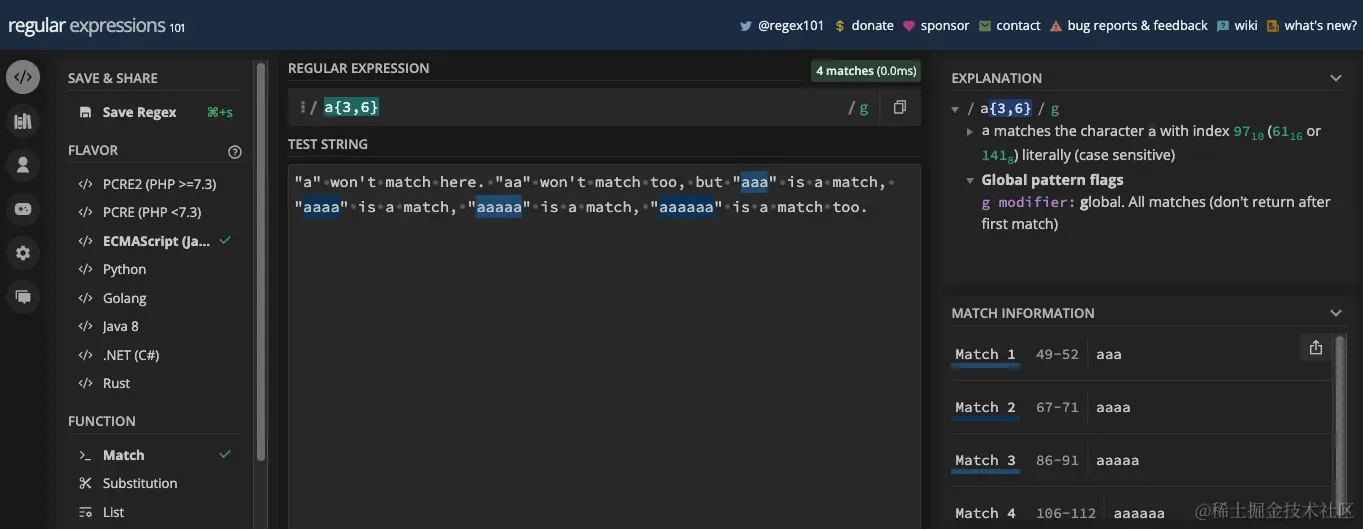Click the 4 matches status badge
The height and width of the screenshot is (529, 1363).
[x=866, y=71]
